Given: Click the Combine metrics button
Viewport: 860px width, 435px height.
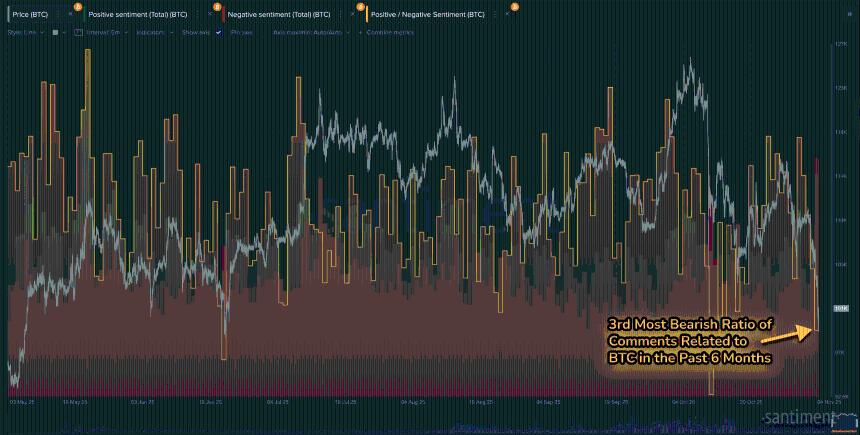Looking at the screenshot, I should [x=392, y=33].
